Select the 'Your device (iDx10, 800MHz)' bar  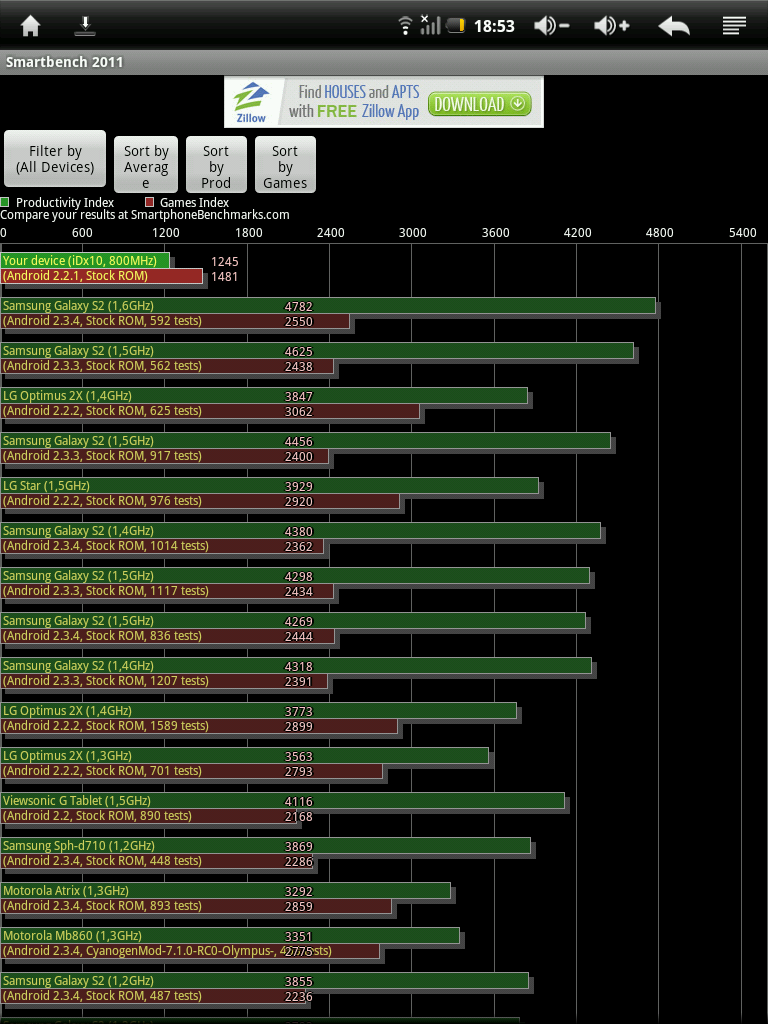point(86,261)
